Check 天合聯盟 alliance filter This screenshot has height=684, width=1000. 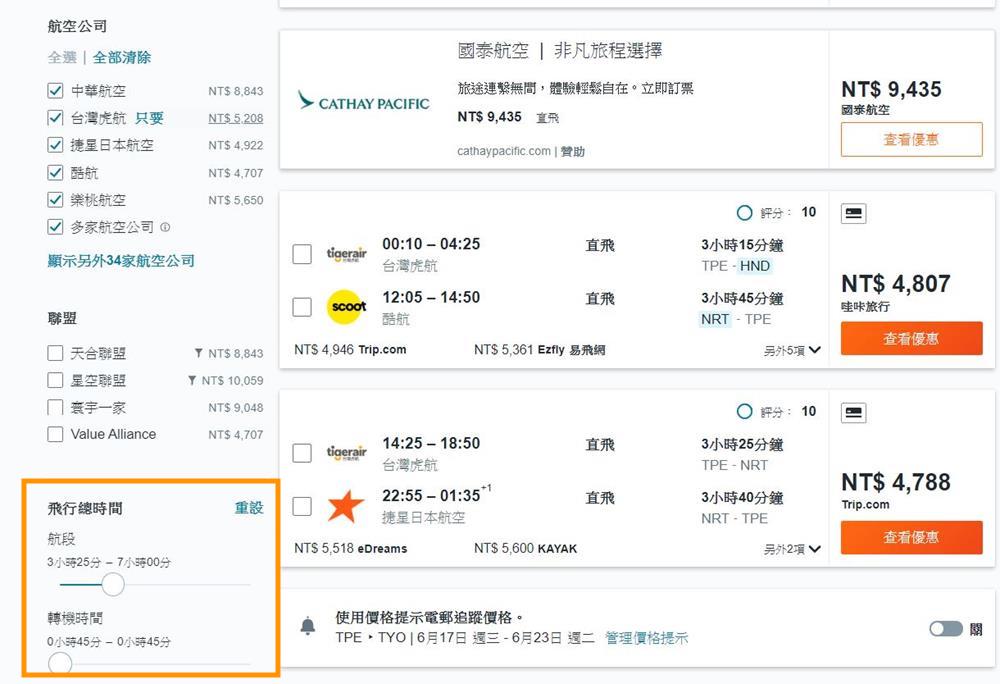55,353
